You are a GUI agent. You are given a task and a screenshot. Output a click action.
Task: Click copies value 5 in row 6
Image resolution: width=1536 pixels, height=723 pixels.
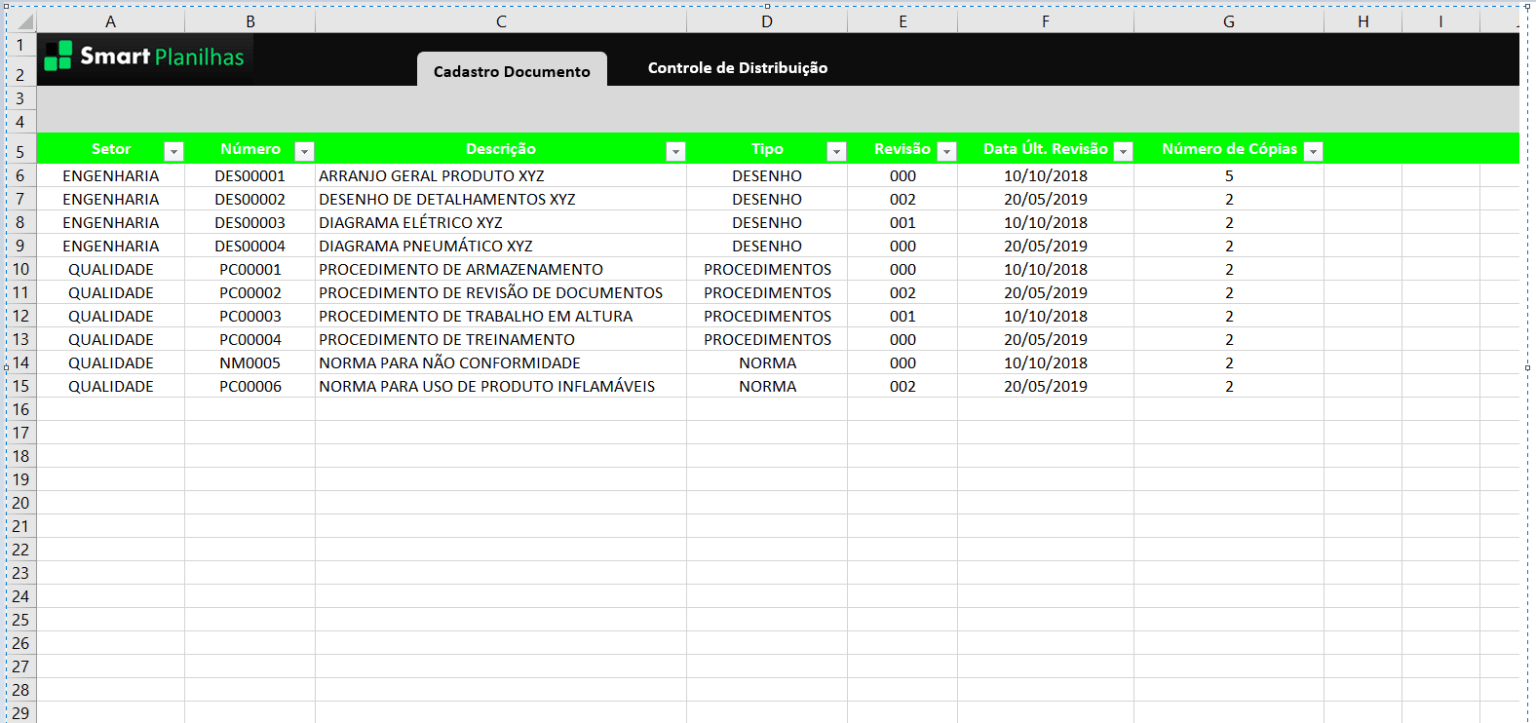(1228, 176)
